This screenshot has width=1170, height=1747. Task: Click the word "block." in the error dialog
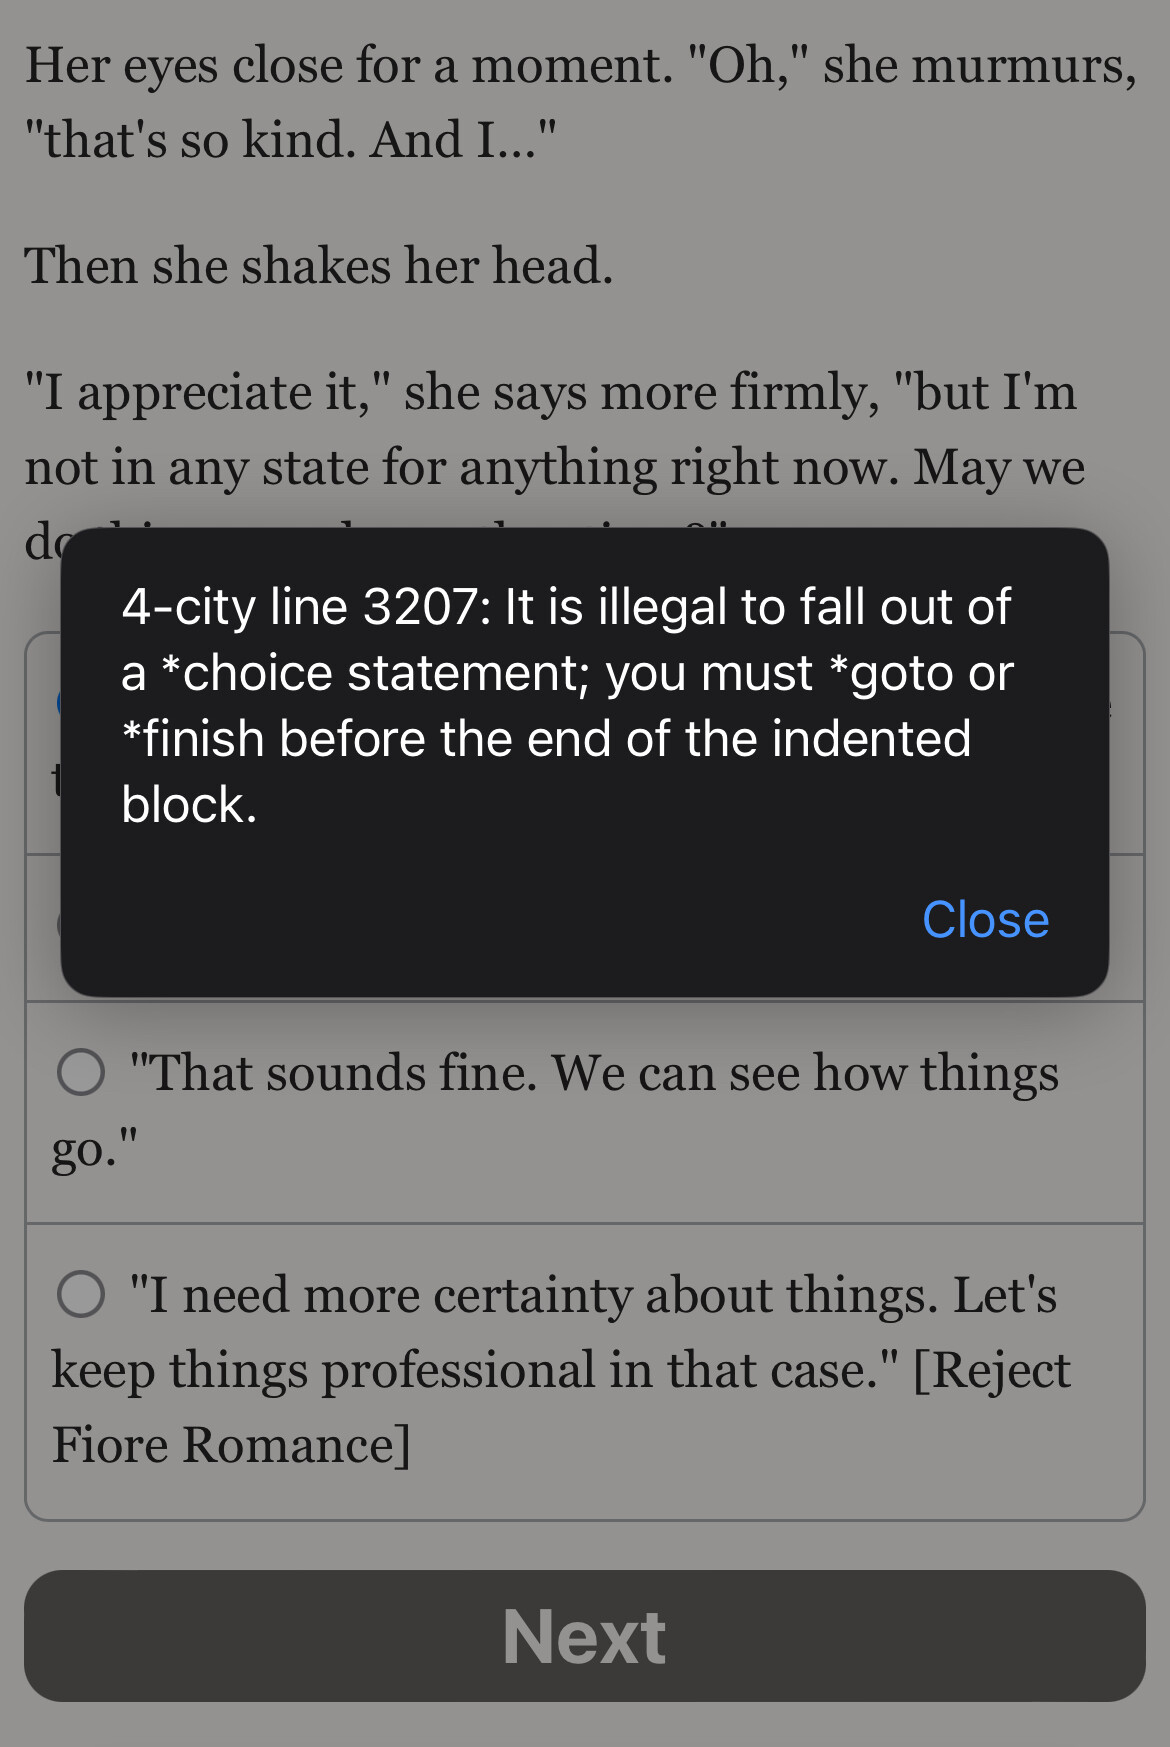(x=189, y=805)
